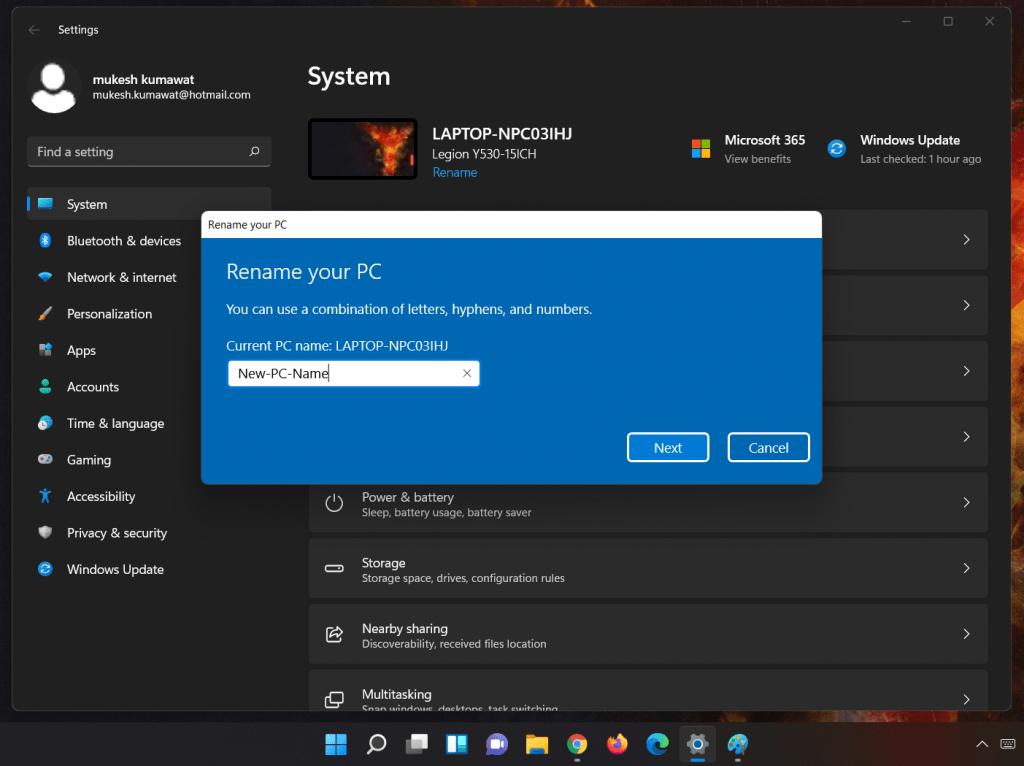This screenshot has width=1024, height=766.
Task: Open Windows Update status at top right
Action: click(x=904, y=149)
